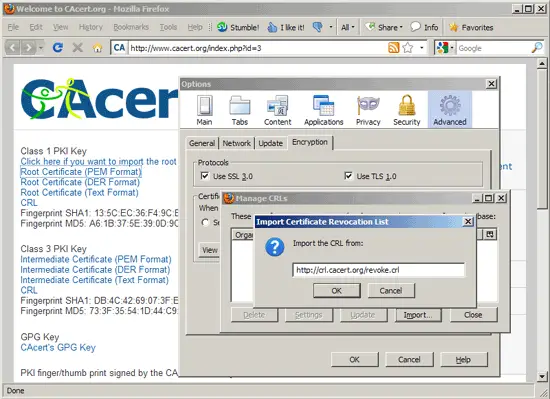Click Close in Manage CRLs
The width and height of the screenshot is (550, 399).
473,315
